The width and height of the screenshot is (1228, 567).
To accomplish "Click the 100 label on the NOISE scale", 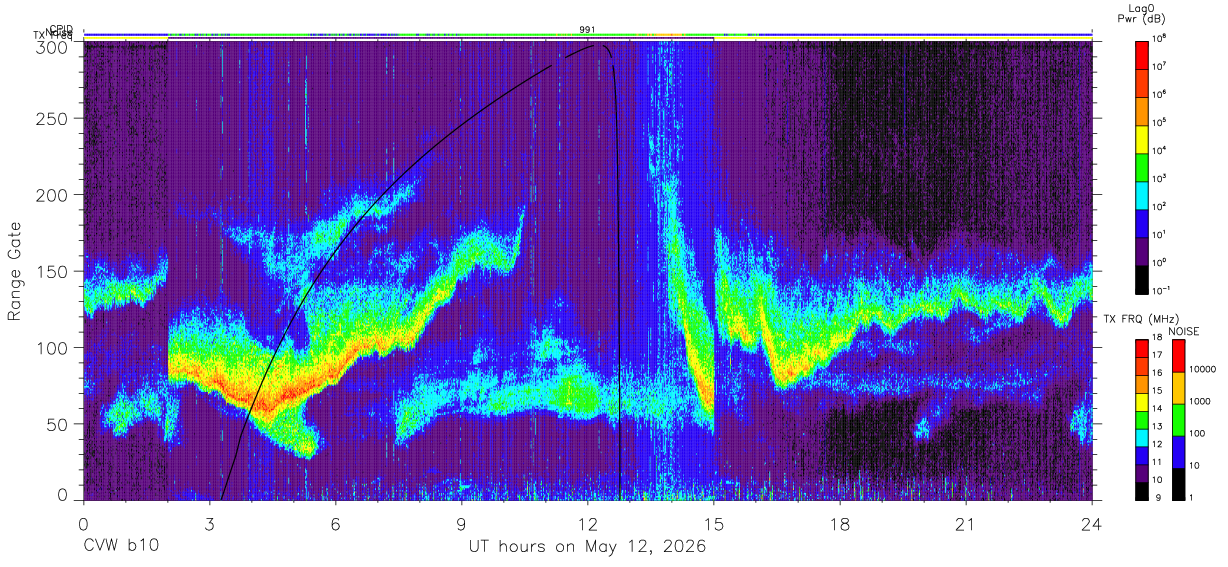I will click(x=1197, y=433).
